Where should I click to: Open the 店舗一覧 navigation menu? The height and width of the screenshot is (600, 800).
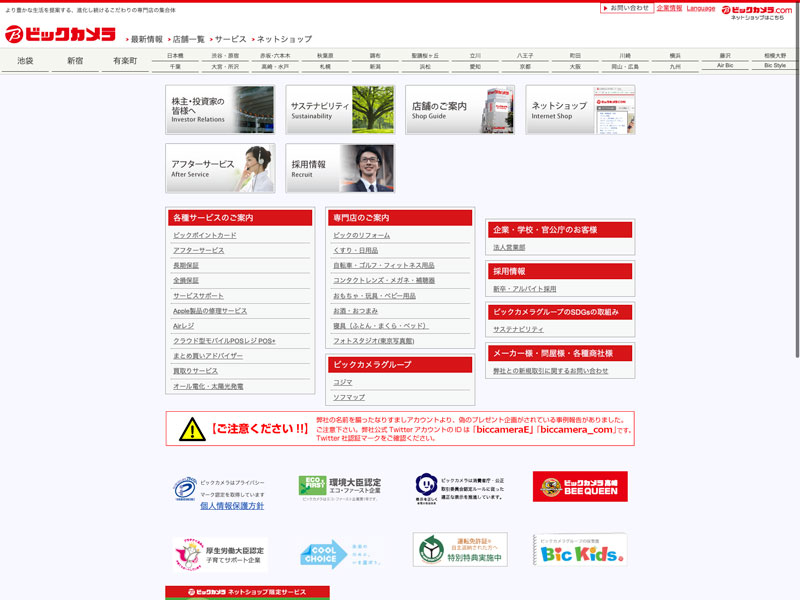click(188, 39)
